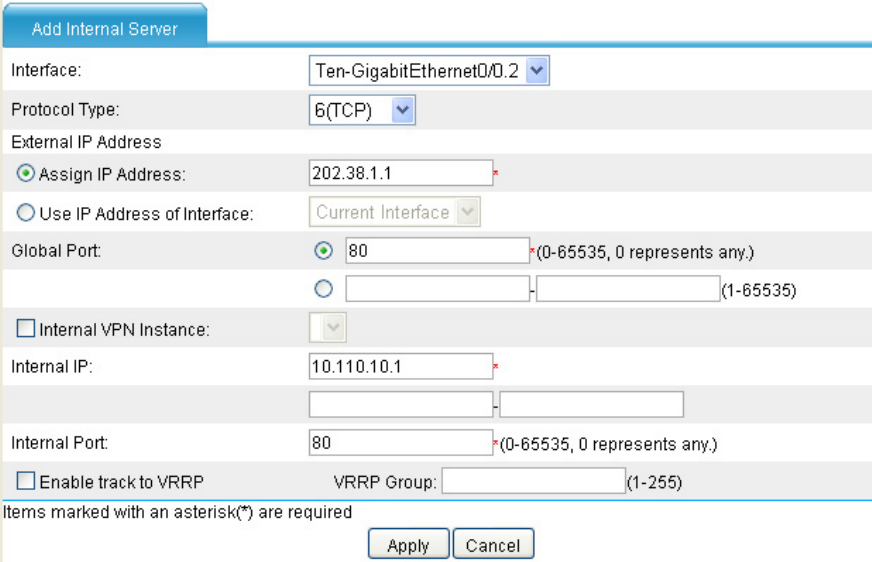Open the Interface dropdown Ten-GigabitEthernet0/0.2
Viewport: 872px width, 562px height.
point(429,71)
